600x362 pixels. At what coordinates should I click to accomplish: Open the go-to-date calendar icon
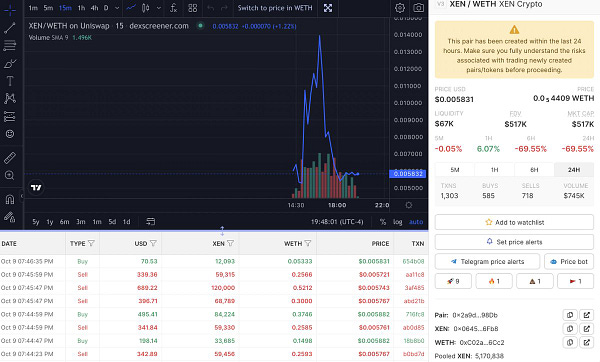tap(150, 222)
